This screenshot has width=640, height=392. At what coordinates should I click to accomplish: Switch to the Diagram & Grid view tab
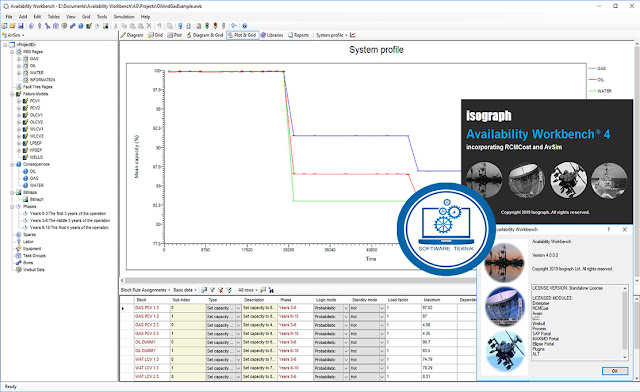click(x=205, y=35)
